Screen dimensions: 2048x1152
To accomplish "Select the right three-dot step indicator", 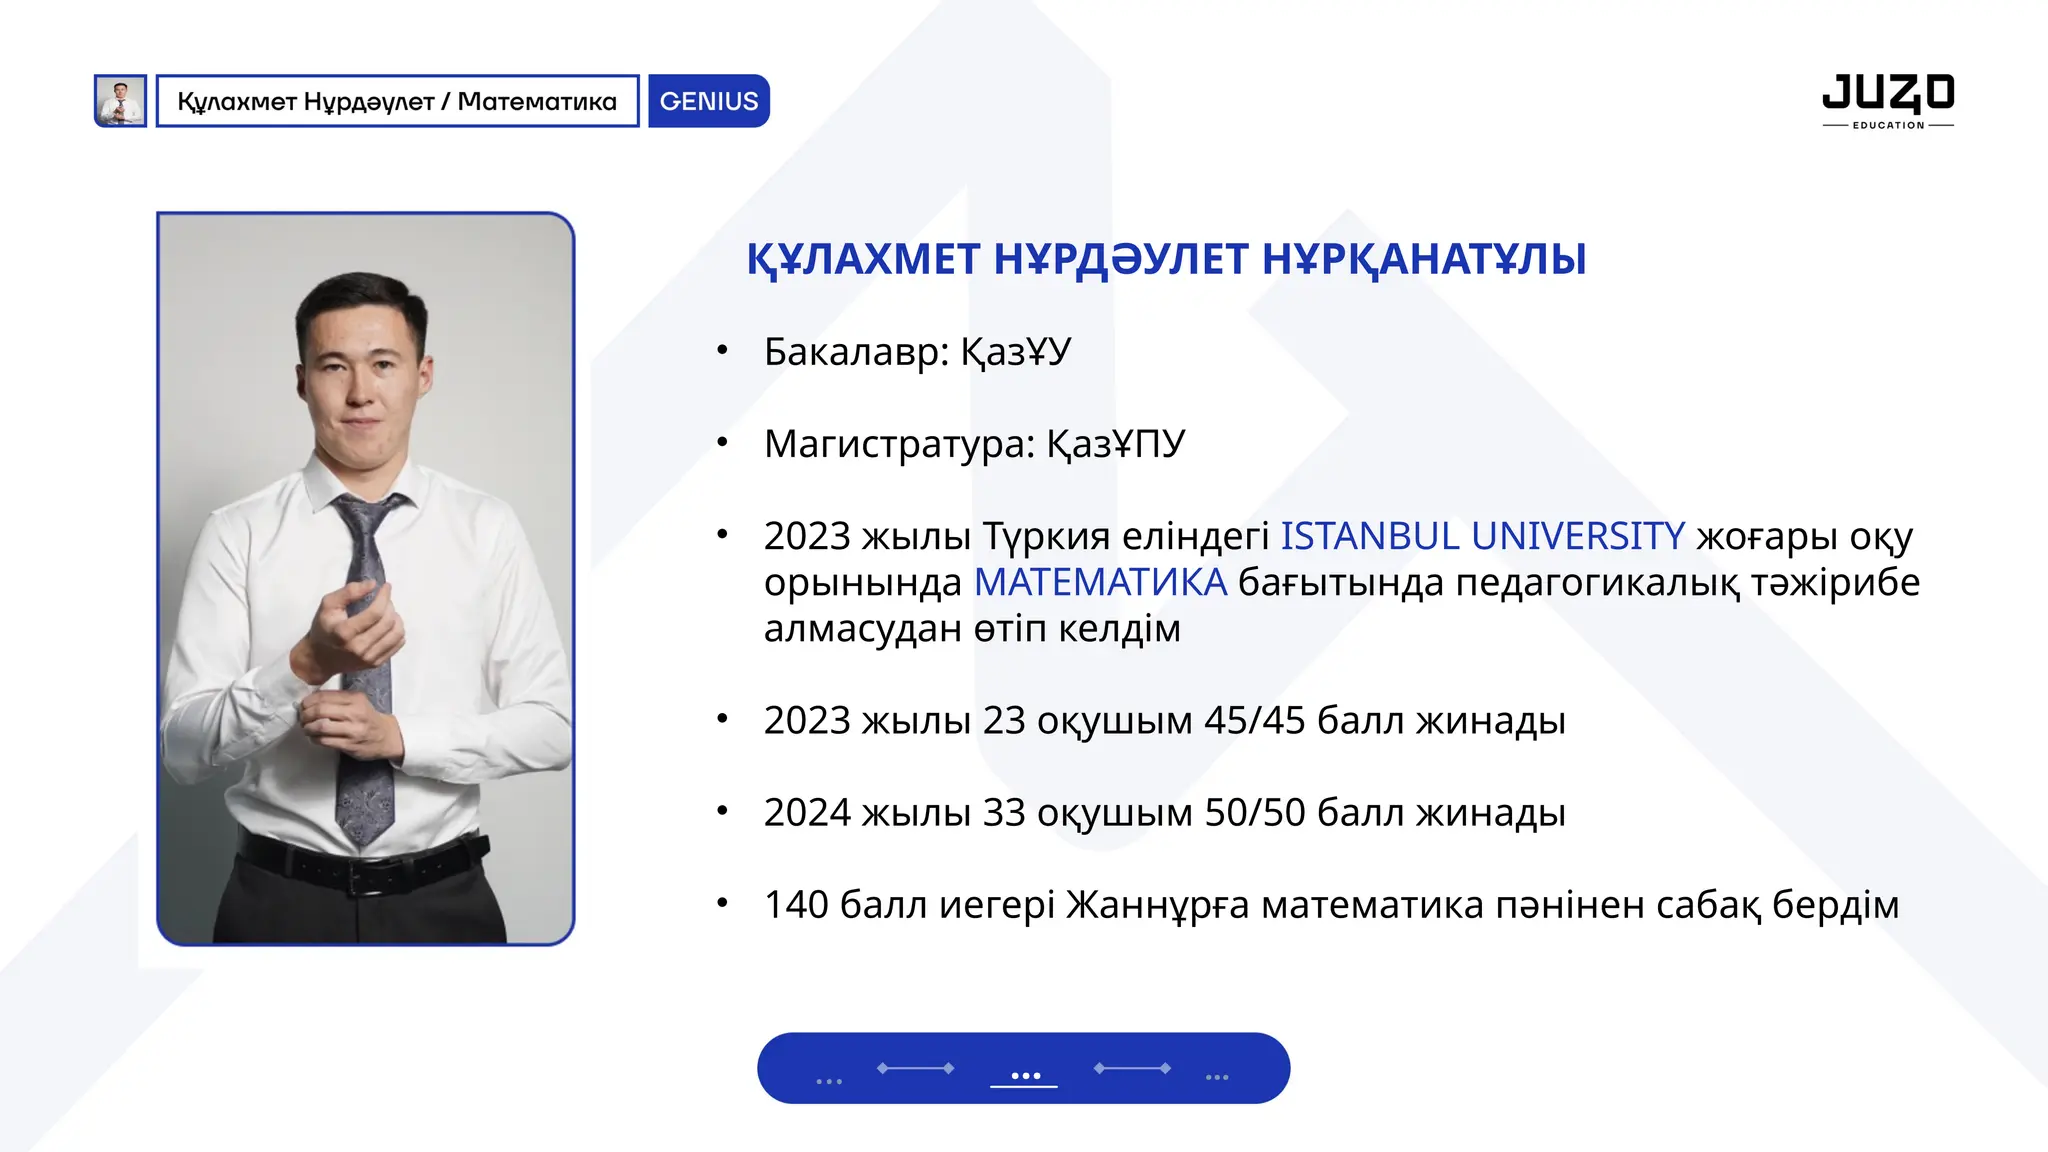I will tap(1216, 1077).
